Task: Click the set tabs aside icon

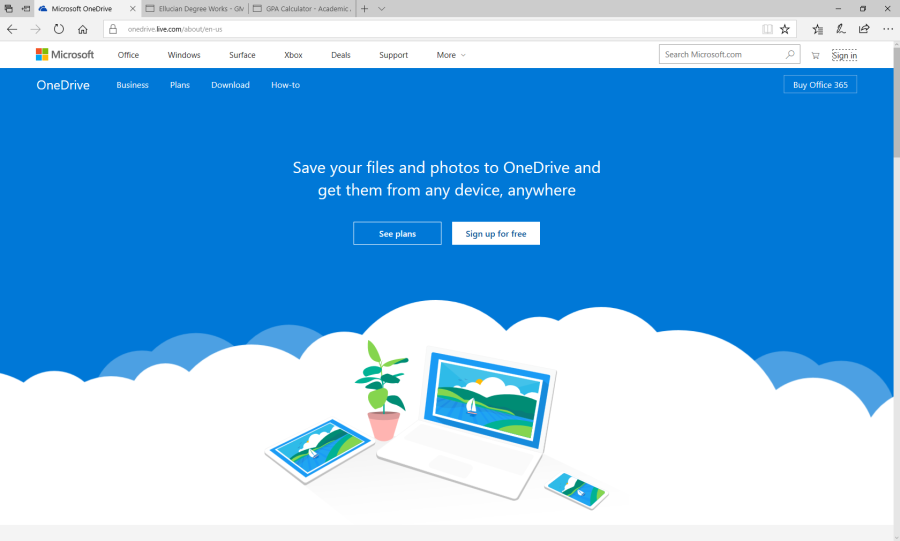Action: pyautogui.click(x=26, y=9)
